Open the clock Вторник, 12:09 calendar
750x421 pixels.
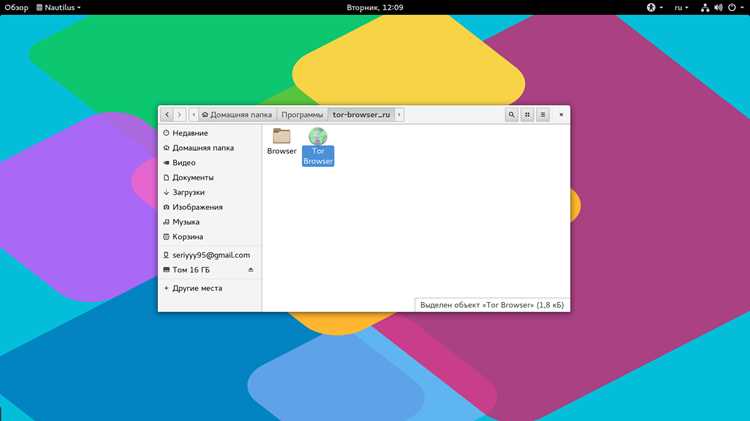[x=375, y=7]
